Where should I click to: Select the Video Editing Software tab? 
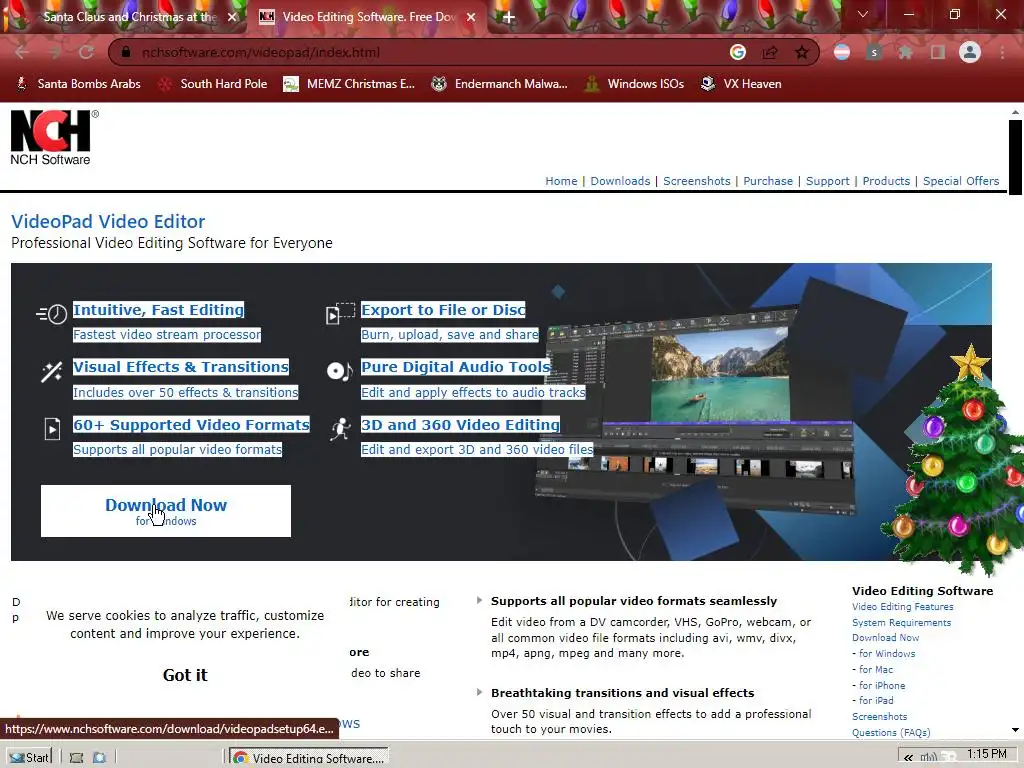(366, 17)
